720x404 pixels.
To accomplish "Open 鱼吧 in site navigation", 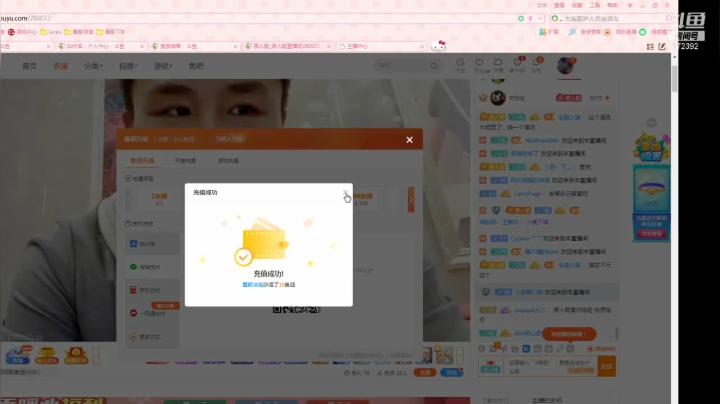I will point(196,66).
